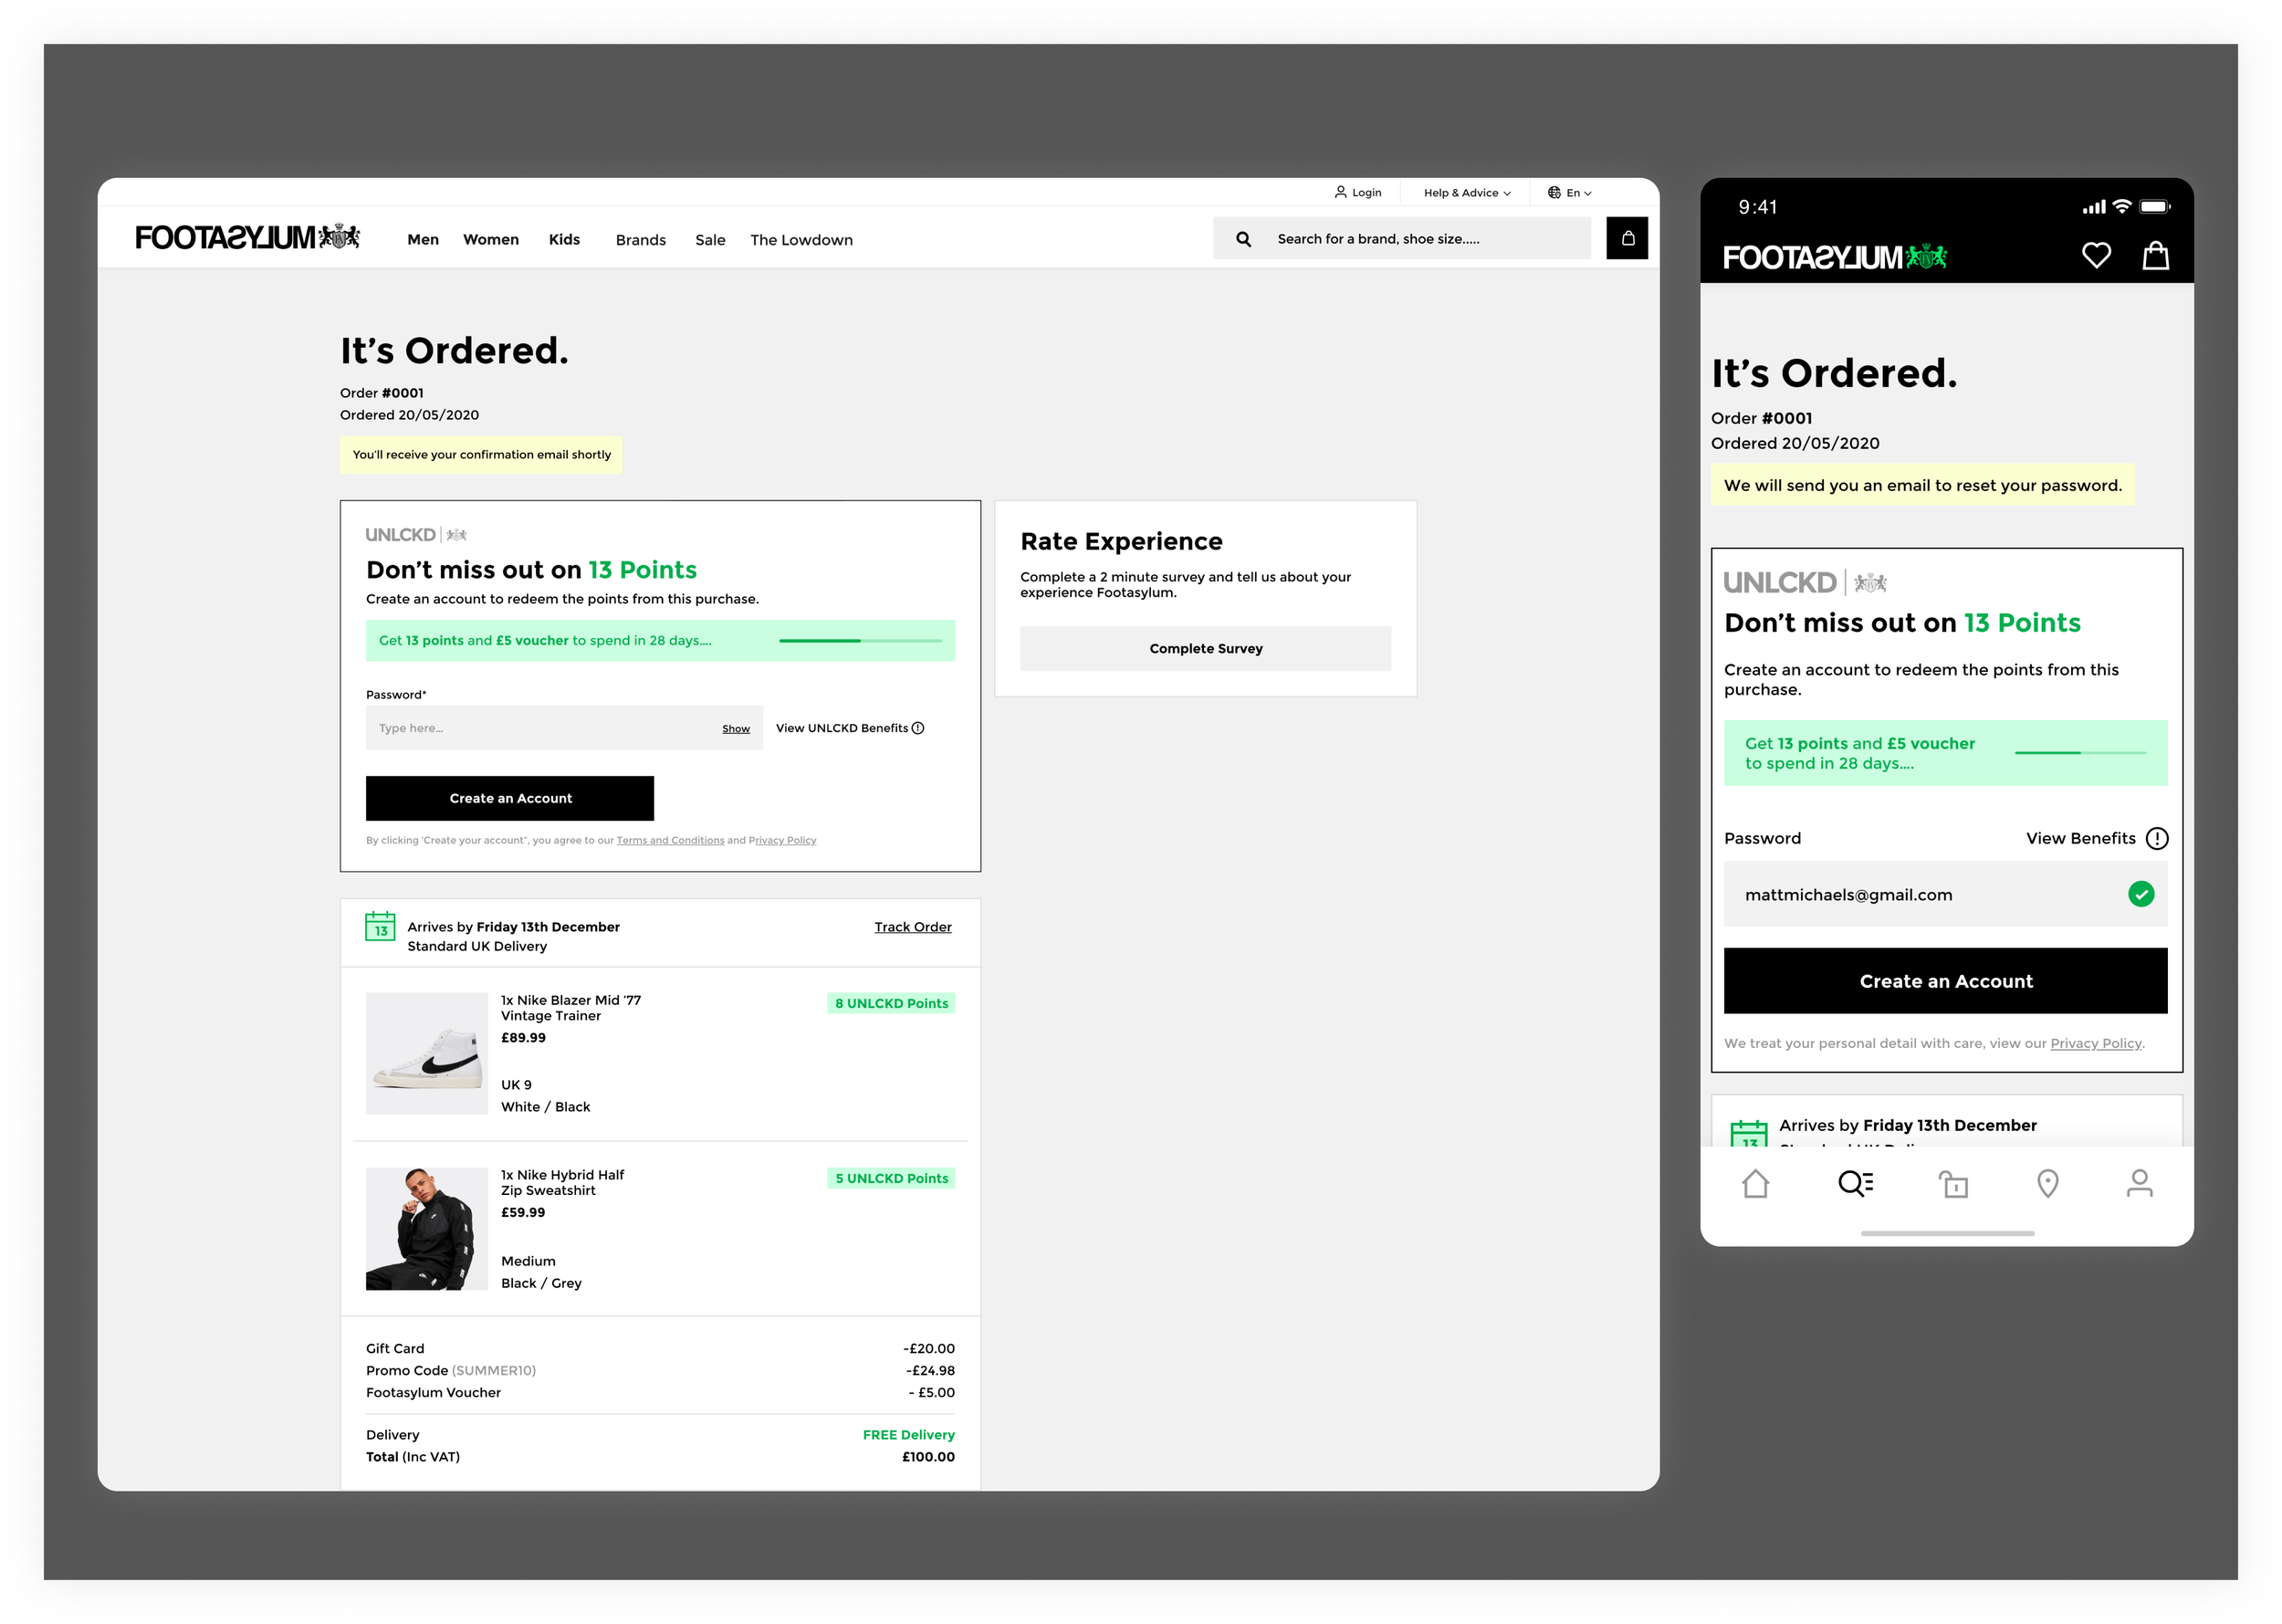Click the 5 UNLCKD Points badge
The image size is (2282, 1624).
[891, 1178]
